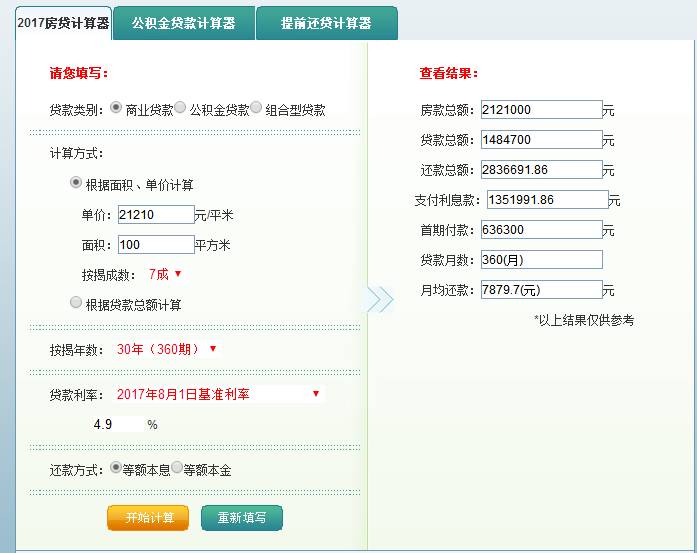Click the 重新填写 reset button

[x=242, y=517]
